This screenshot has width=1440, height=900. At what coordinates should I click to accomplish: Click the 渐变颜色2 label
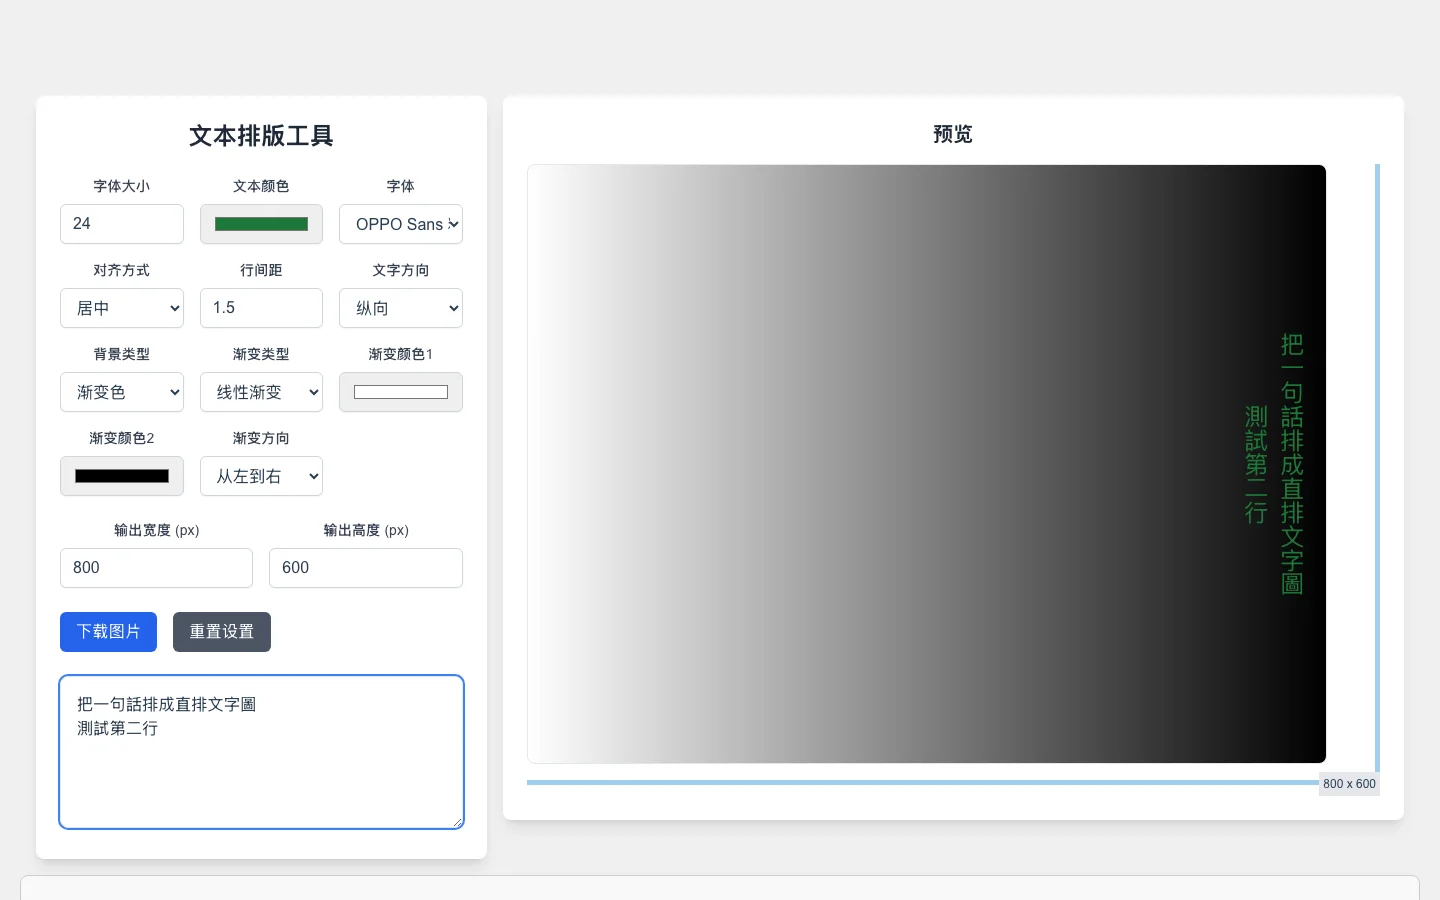tap(122, 438)
